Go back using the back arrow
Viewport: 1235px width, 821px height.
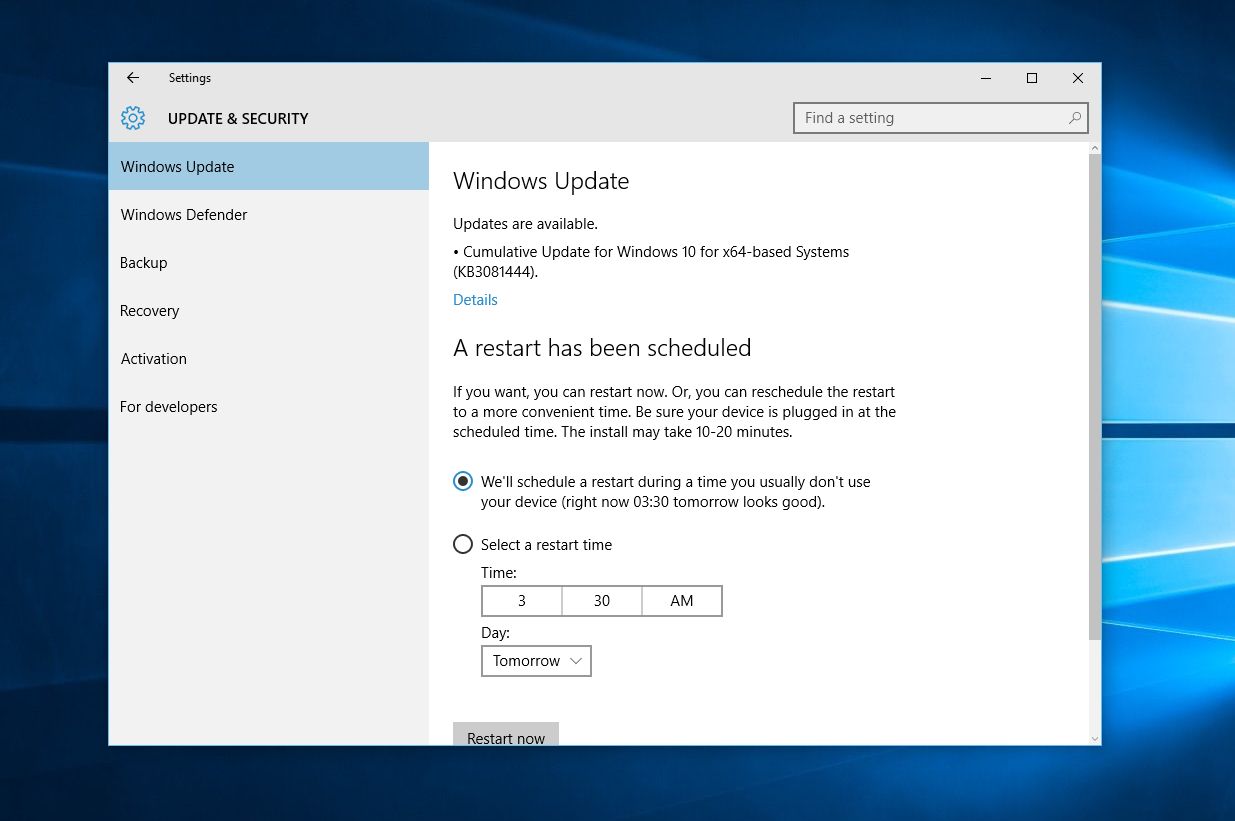132,78
